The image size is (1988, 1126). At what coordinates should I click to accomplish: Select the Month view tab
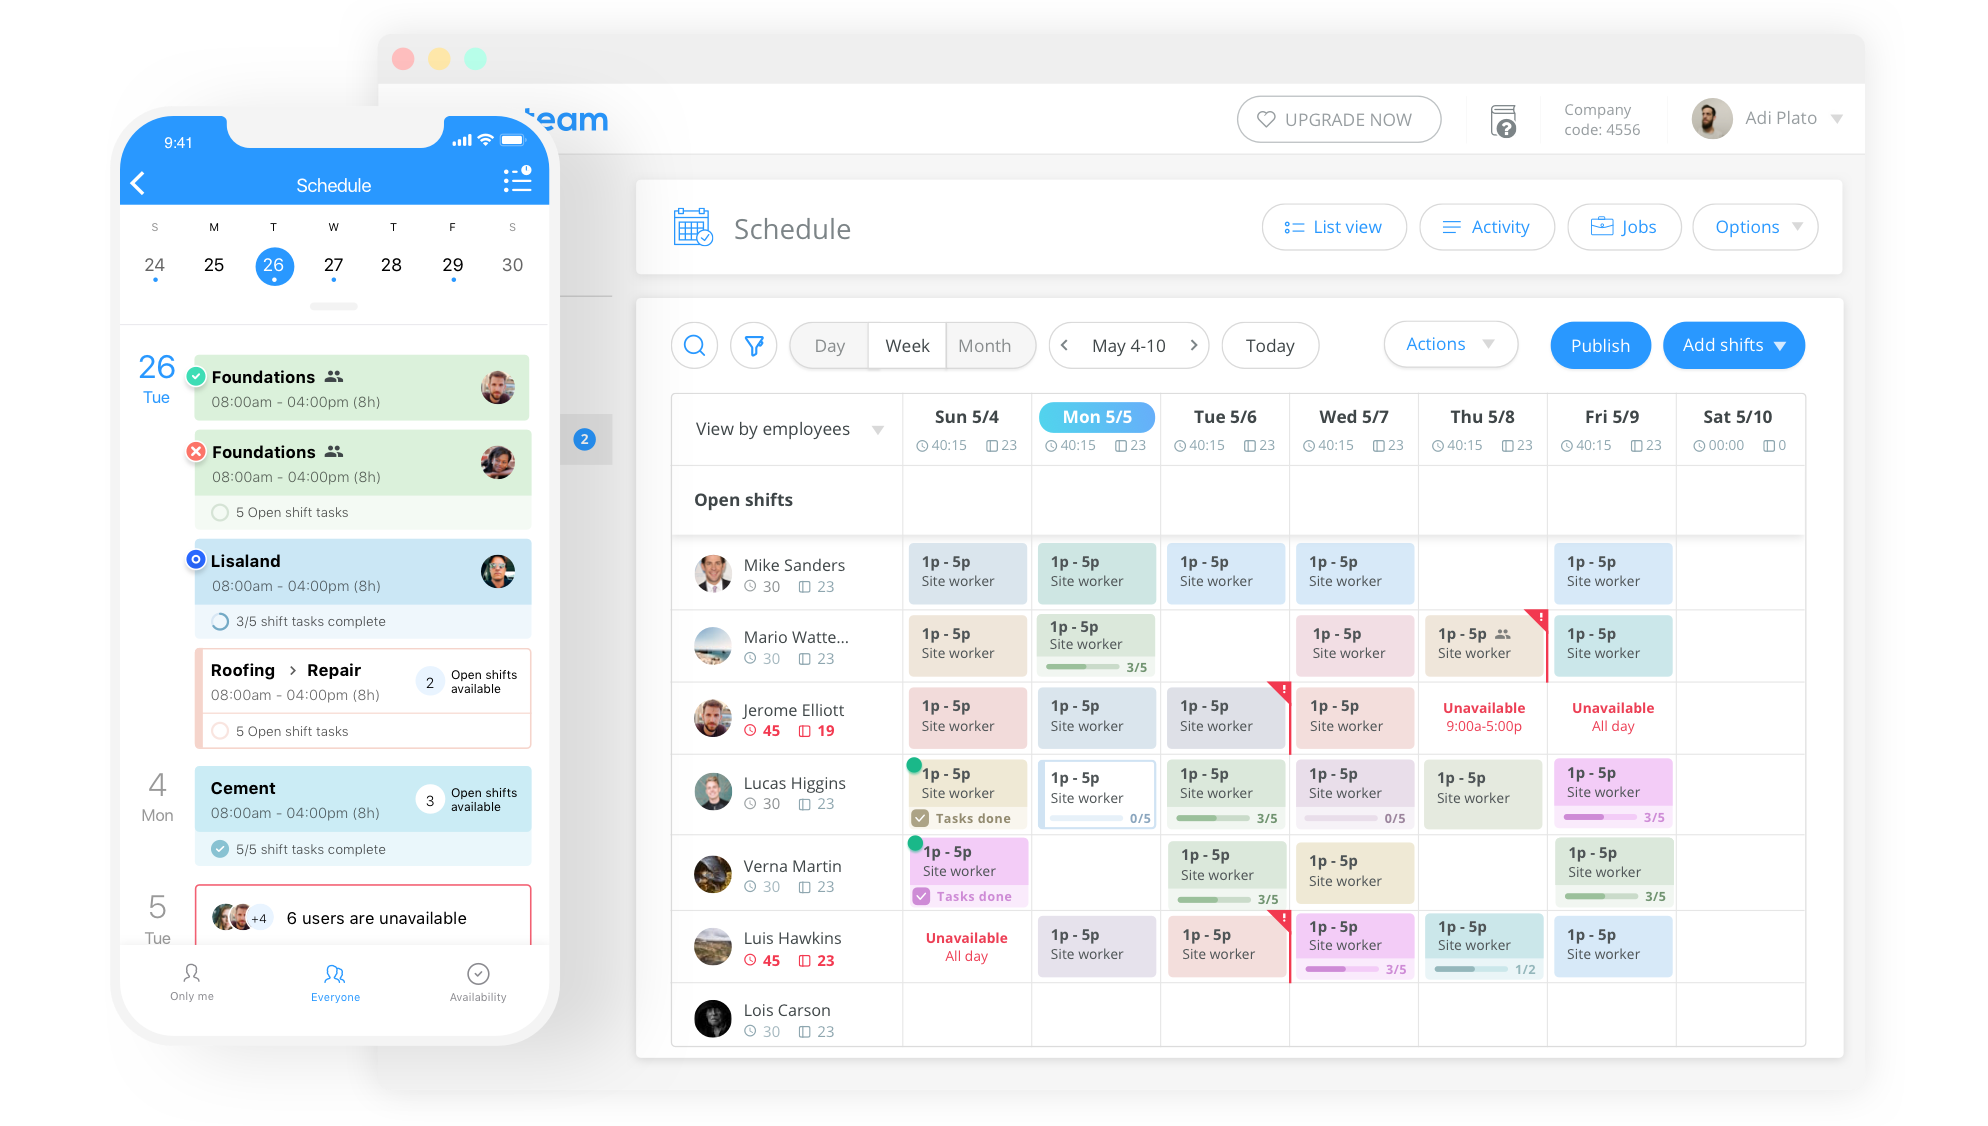click(x=982, y=344)
